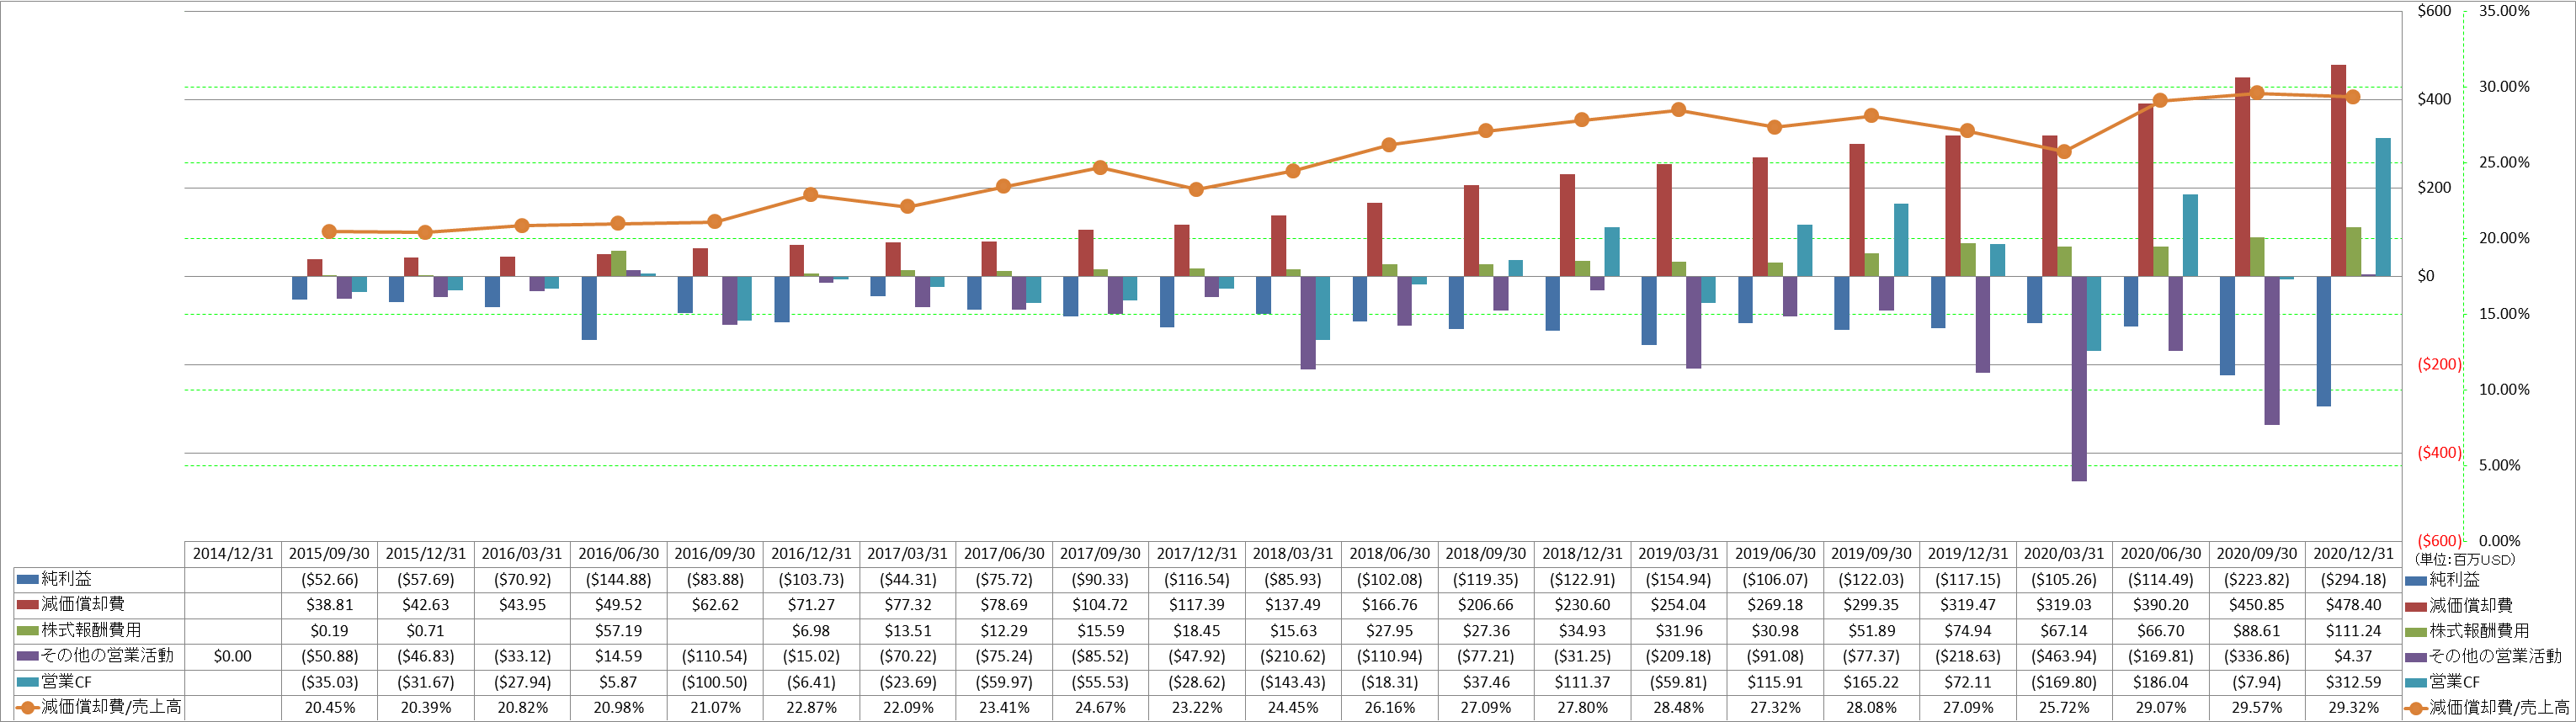Click the 15.00% secondary axis label

pos(2504,314)
